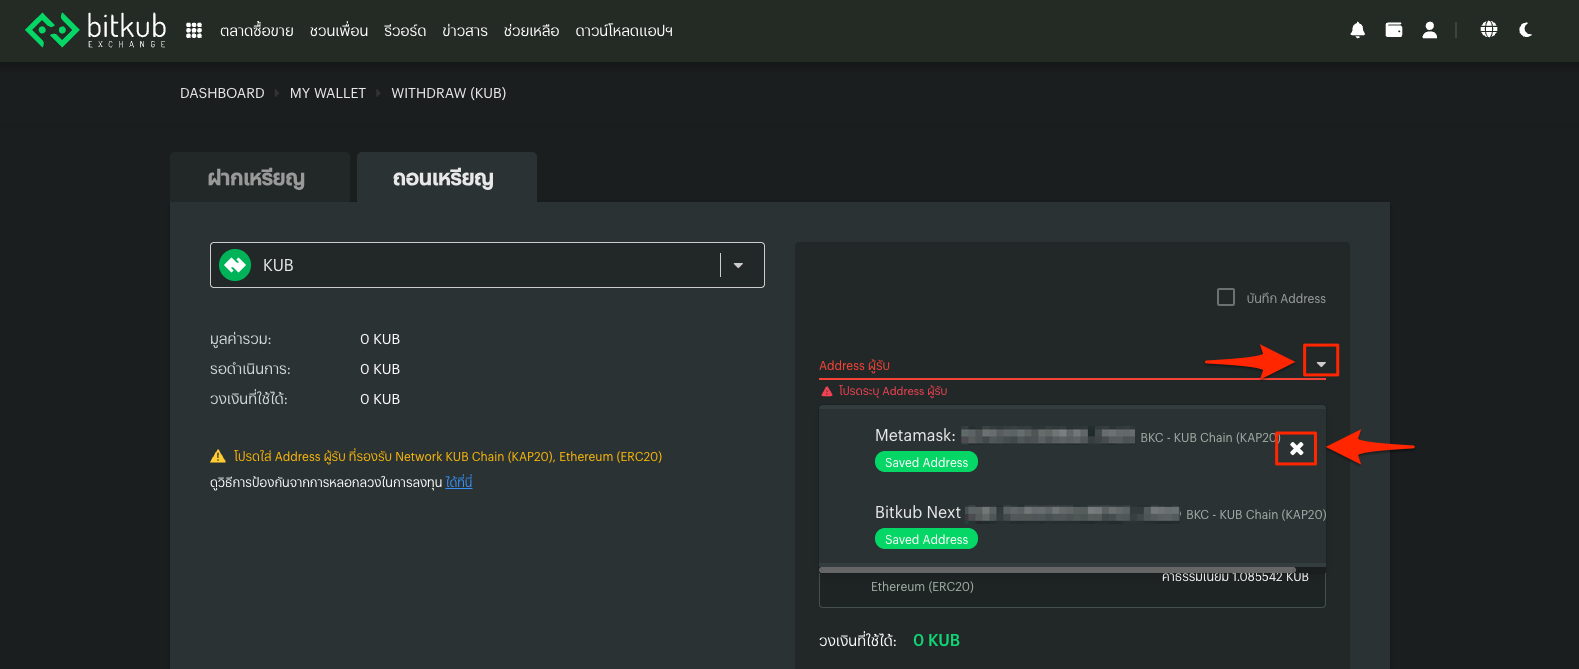Screen dimensions: 1579x669
Task: Choose the Bitkub Next saved address entry
Action: (x=1072, y=525)
